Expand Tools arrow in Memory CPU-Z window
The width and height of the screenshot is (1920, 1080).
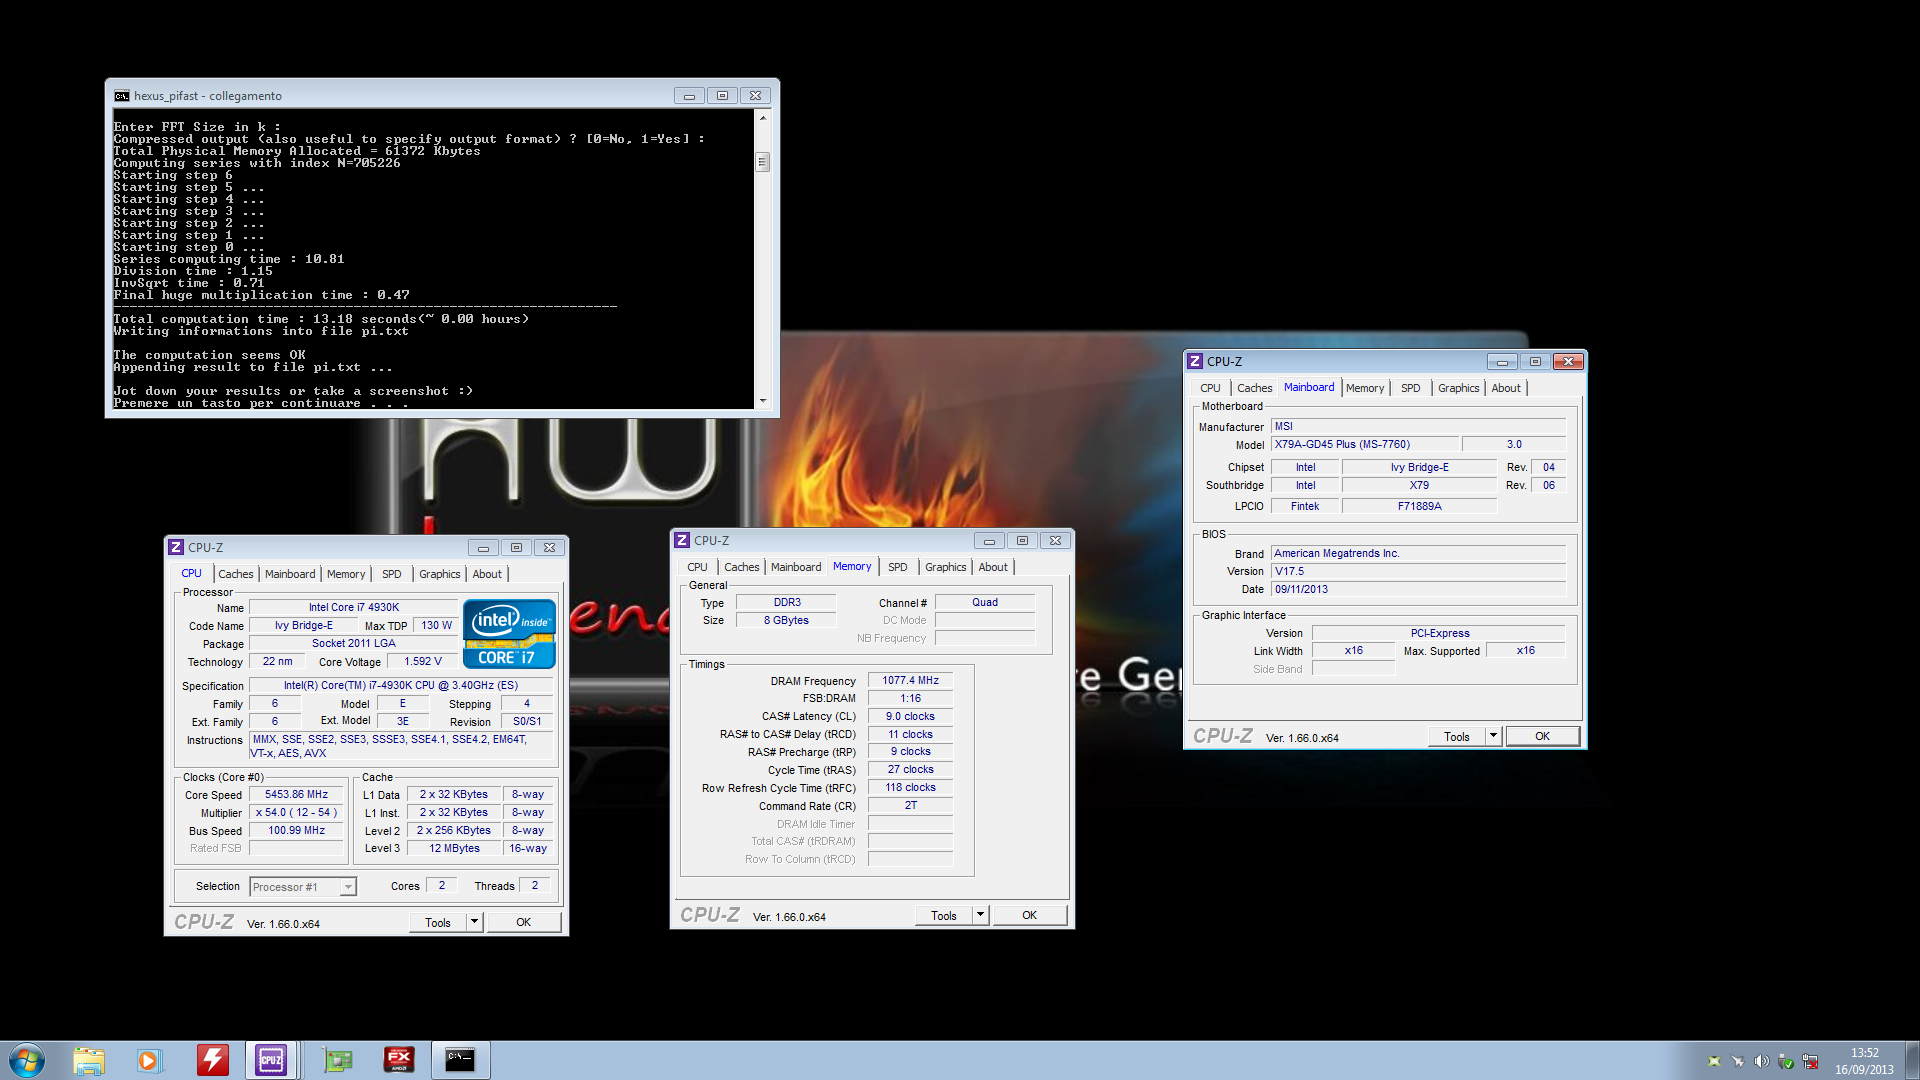point(981,915)
